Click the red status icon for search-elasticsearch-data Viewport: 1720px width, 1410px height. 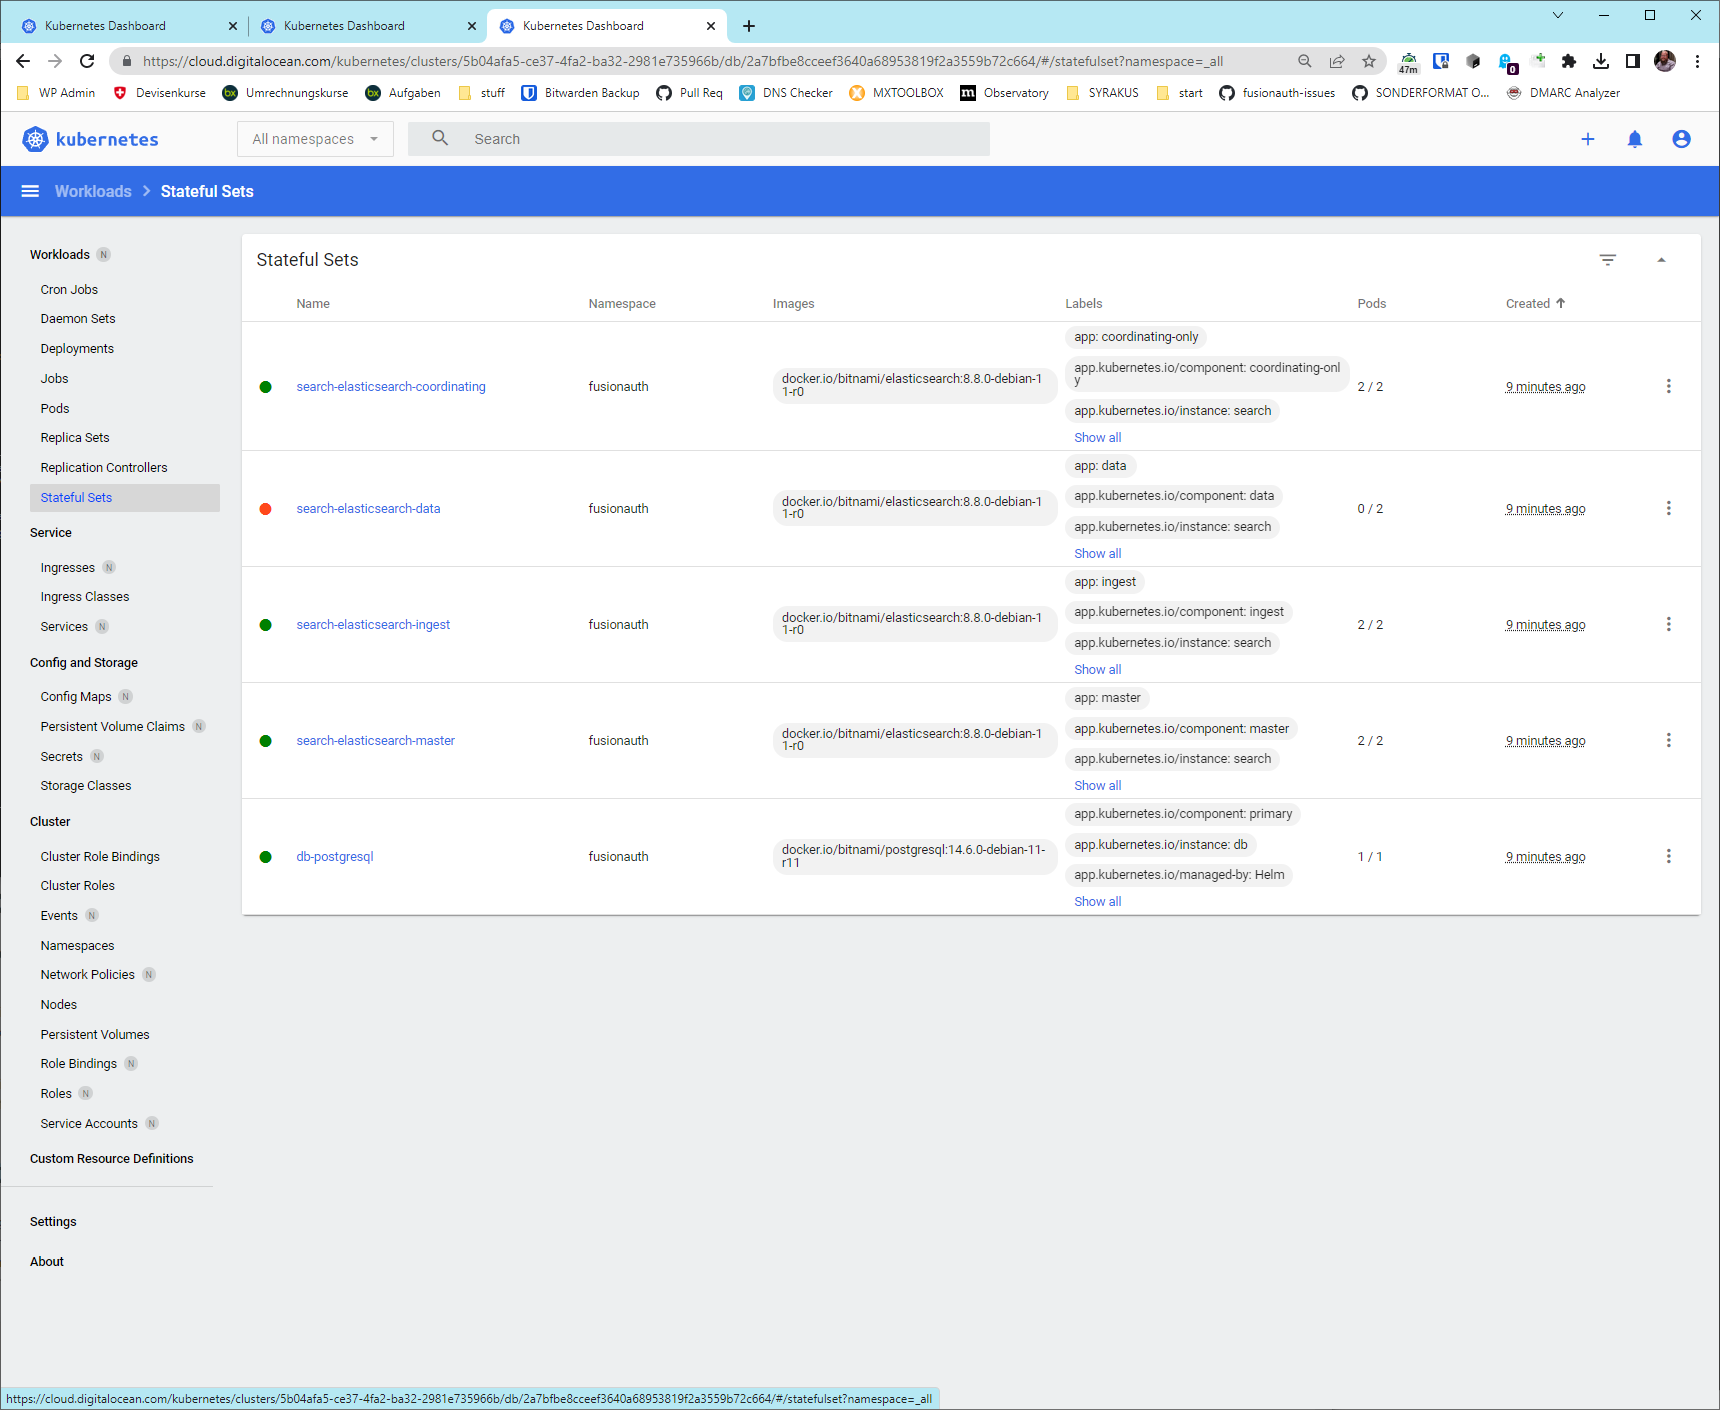point(265,508)
